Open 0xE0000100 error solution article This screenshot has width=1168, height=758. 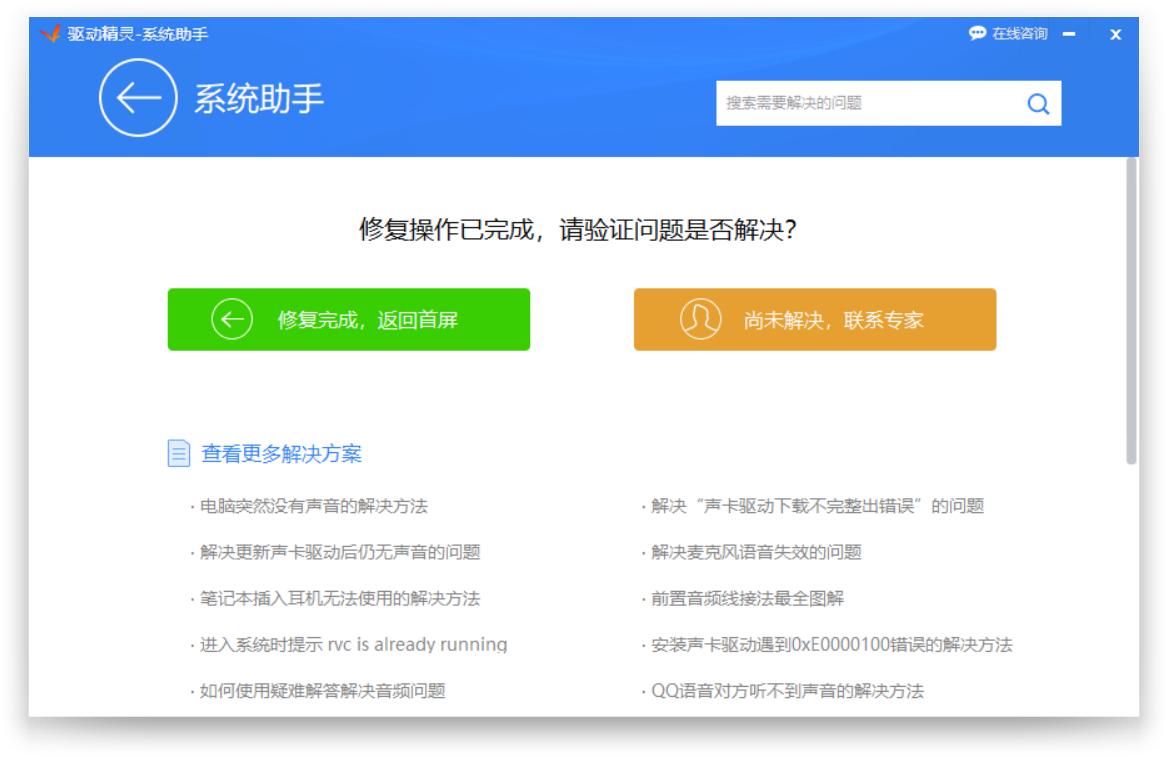click(831, 645)
